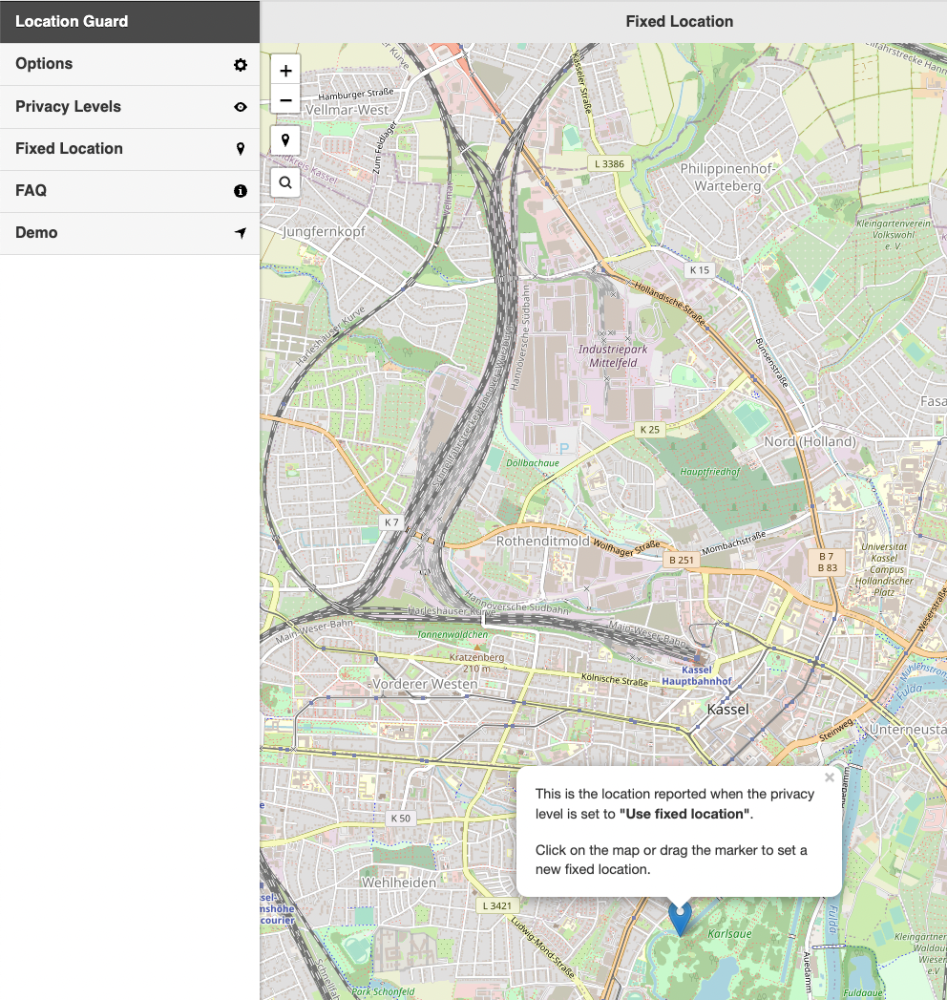947x1000 pixels.
Task: Click the Rothenditmold area on the map
Action: 543,541
